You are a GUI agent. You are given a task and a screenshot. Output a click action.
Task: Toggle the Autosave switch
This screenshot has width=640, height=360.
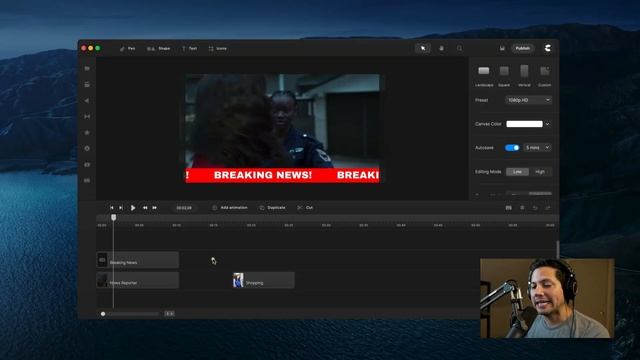(512, 148)
